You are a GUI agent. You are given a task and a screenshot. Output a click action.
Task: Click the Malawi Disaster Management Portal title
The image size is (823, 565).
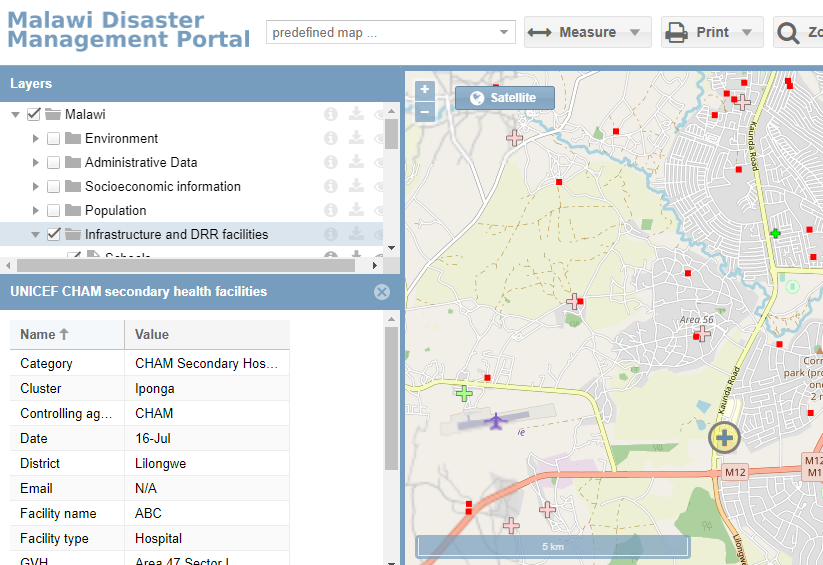129,30
